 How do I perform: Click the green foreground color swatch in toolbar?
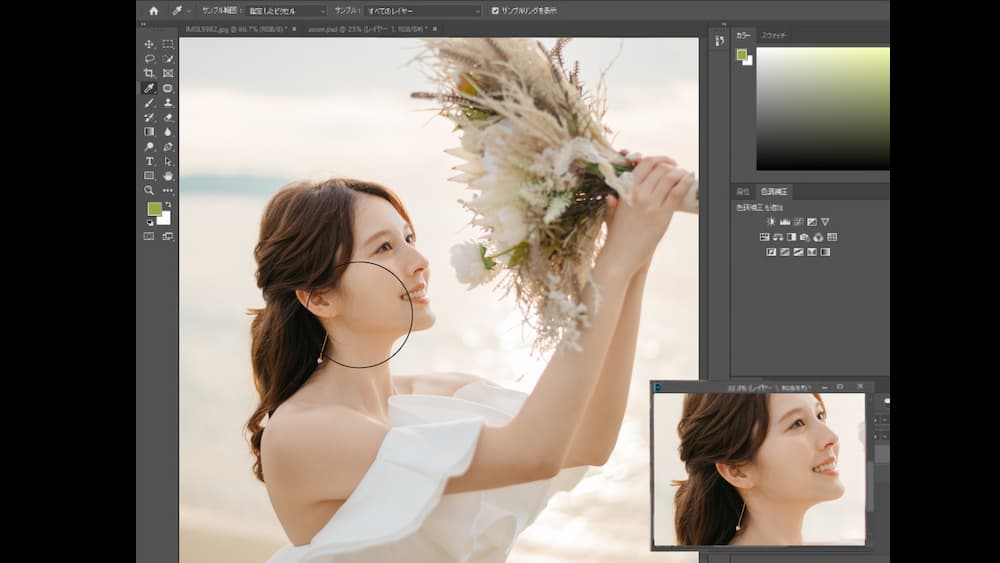(x=153, y=209)
